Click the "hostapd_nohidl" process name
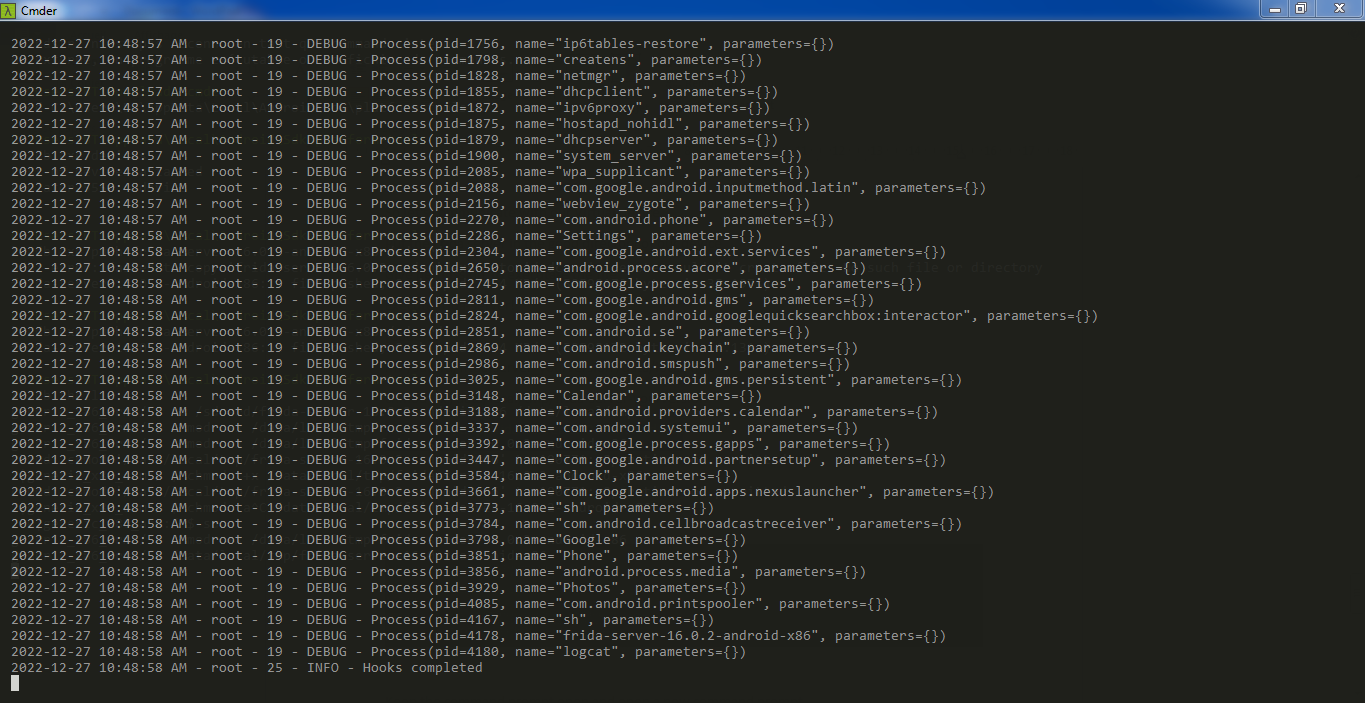Viewport: 1365px width, 703px height. (619, 124)
